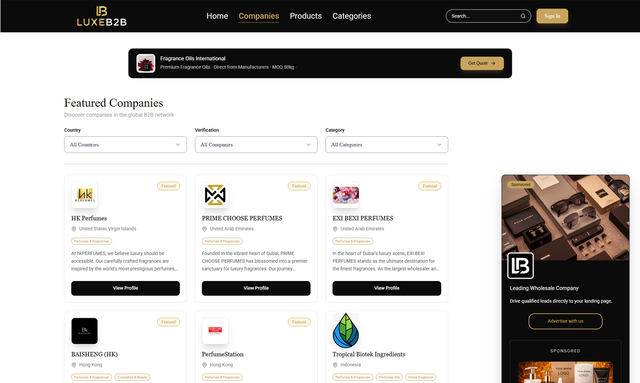Click the search magnifier icon
Image resolution: width=640 pixels, height=383 pixels.
(523, 16)
